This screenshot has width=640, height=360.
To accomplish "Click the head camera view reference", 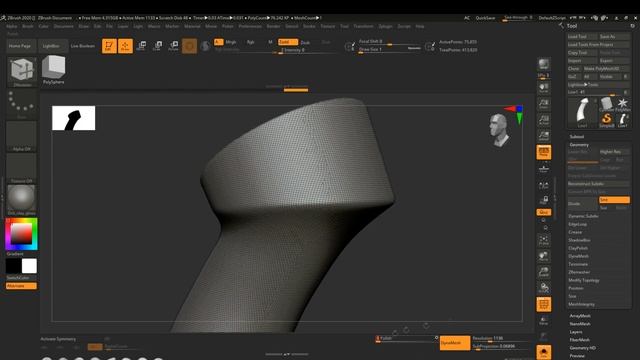I will (x=500, y=130).
